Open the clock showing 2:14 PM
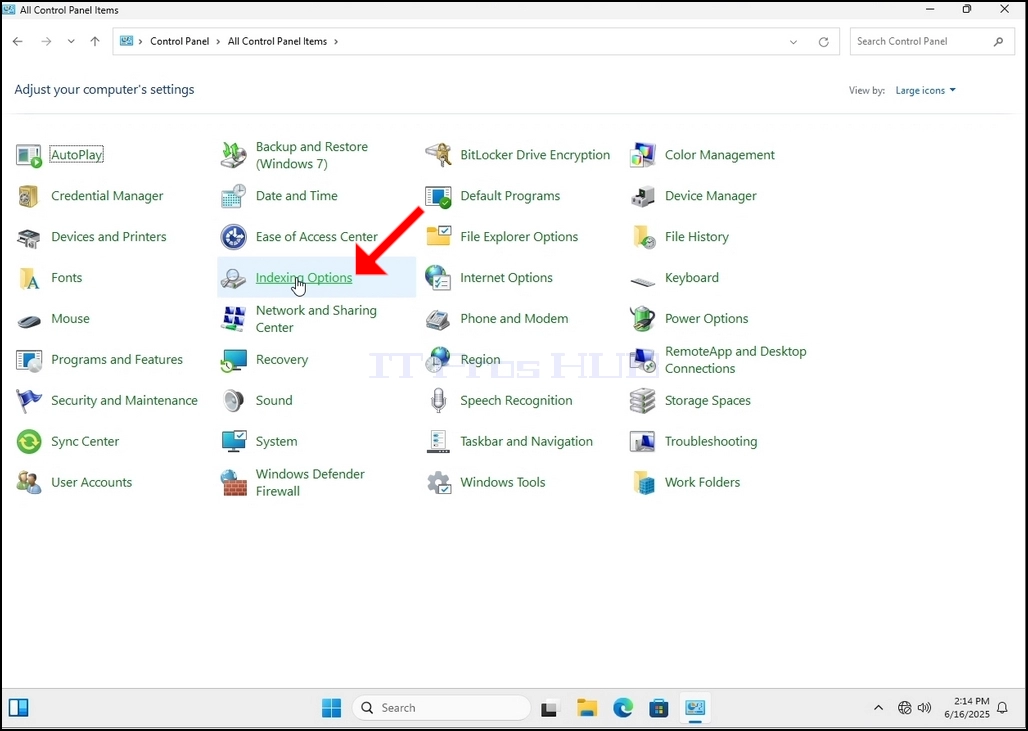1028x731 pixels. coord(967,708)
